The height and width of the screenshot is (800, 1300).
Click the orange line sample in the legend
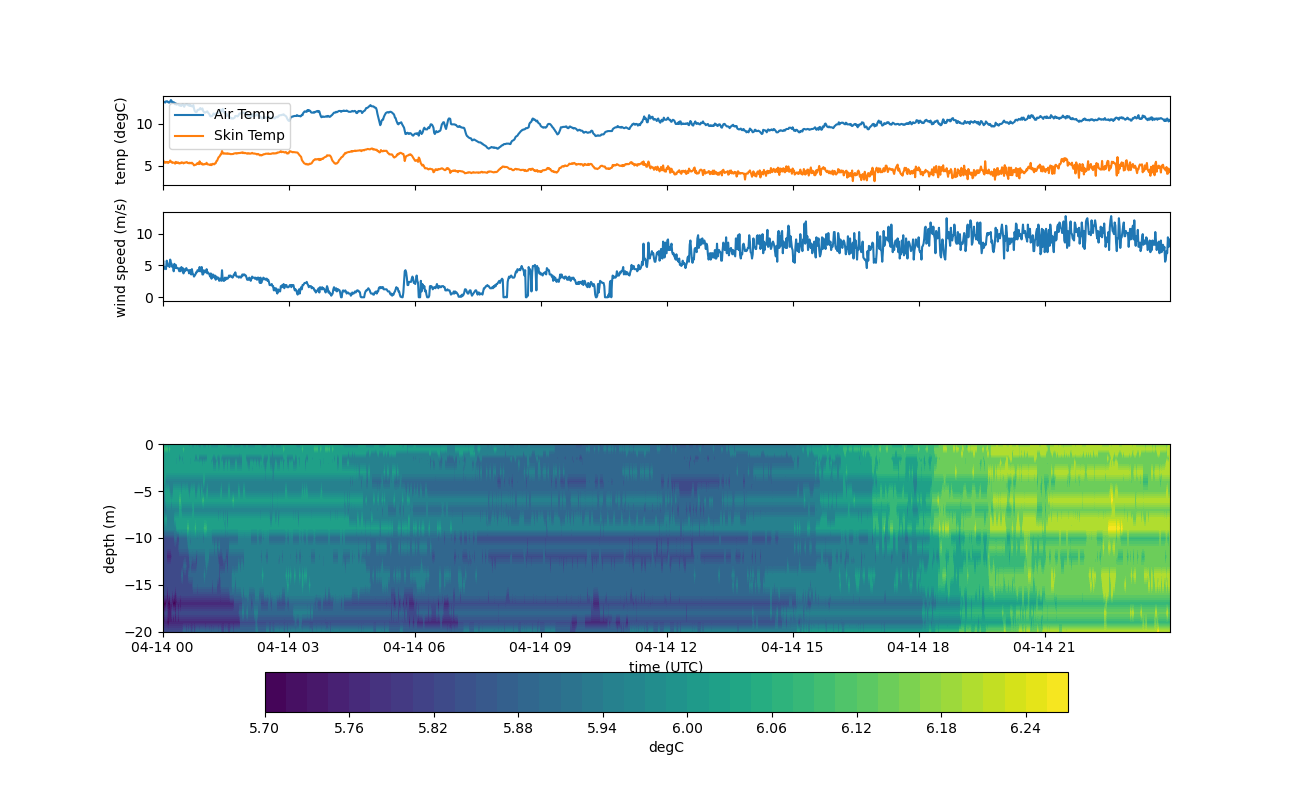(x=190, y=135)
